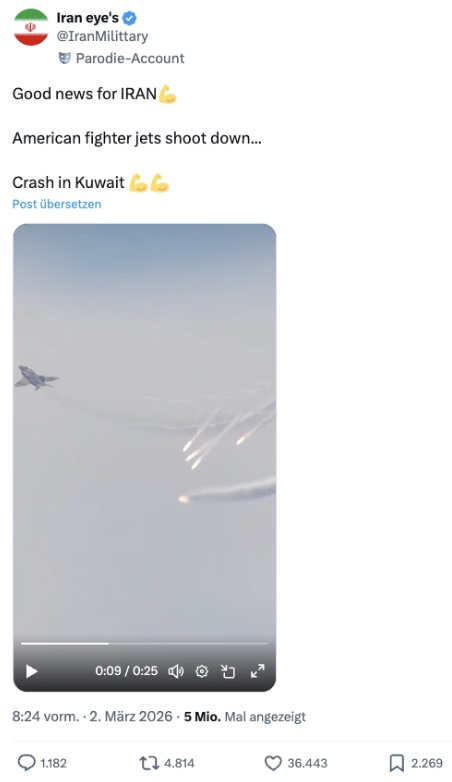Open the post timestamp 8:24 vorm.

[46, 717]
